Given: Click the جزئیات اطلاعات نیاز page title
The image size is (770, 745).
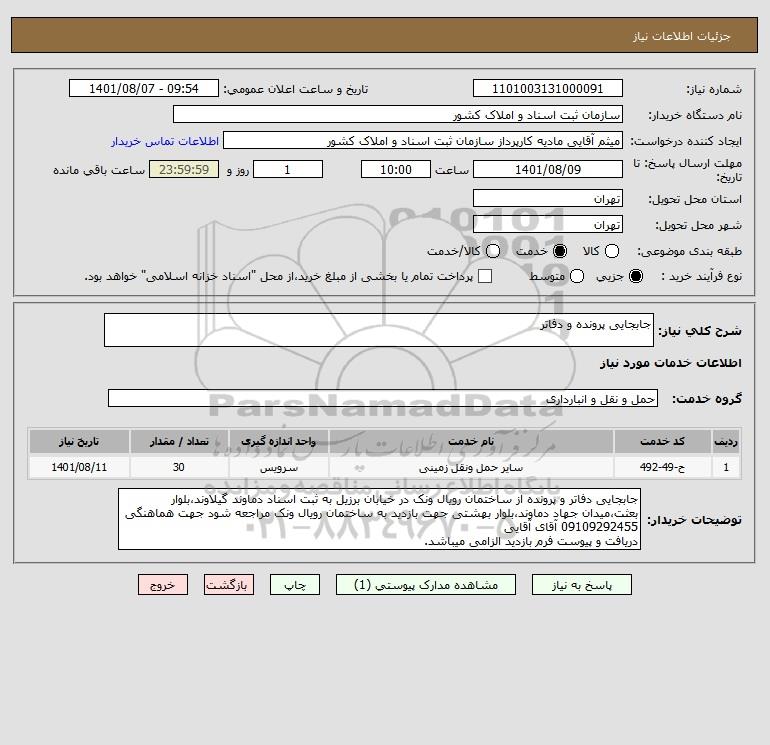Looking at the screenshot, I should [682, 36].
